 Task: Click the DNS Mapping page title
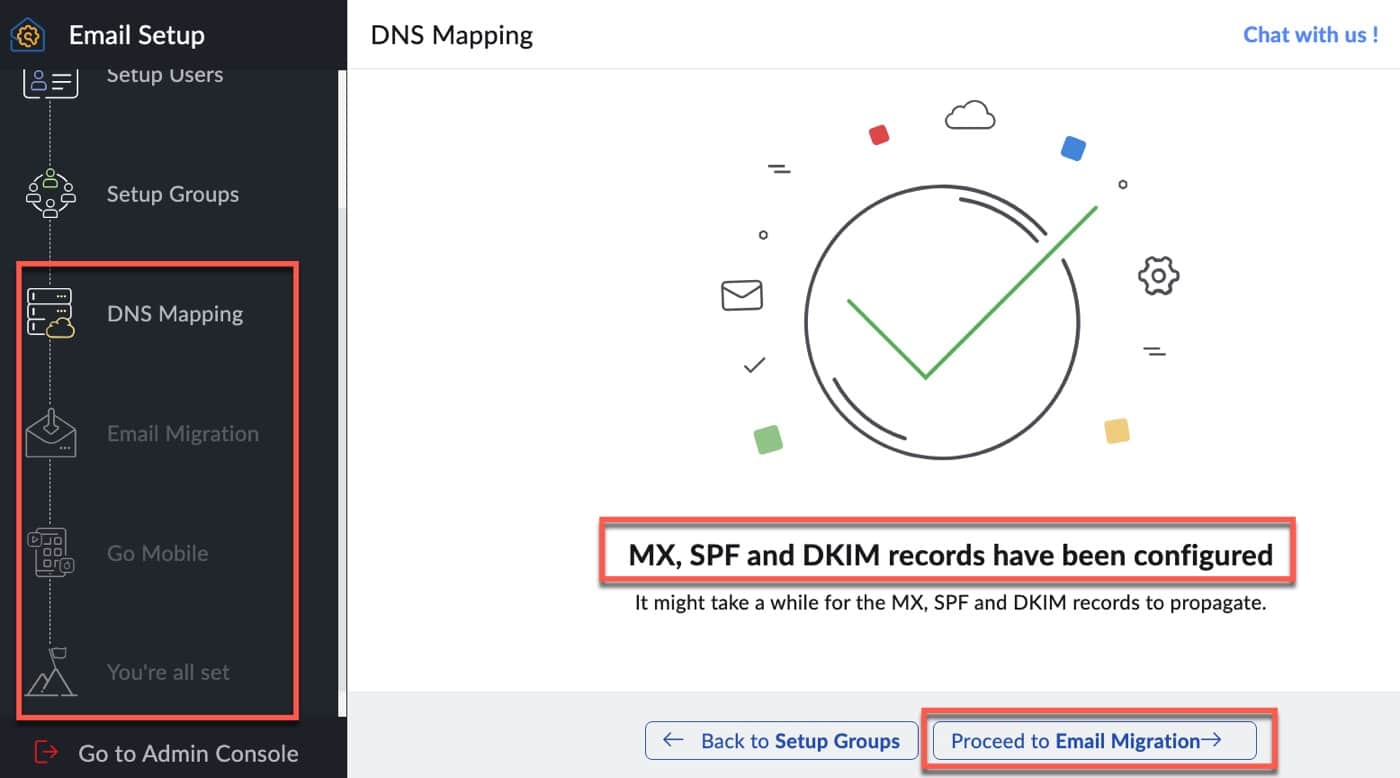[452, 36]
